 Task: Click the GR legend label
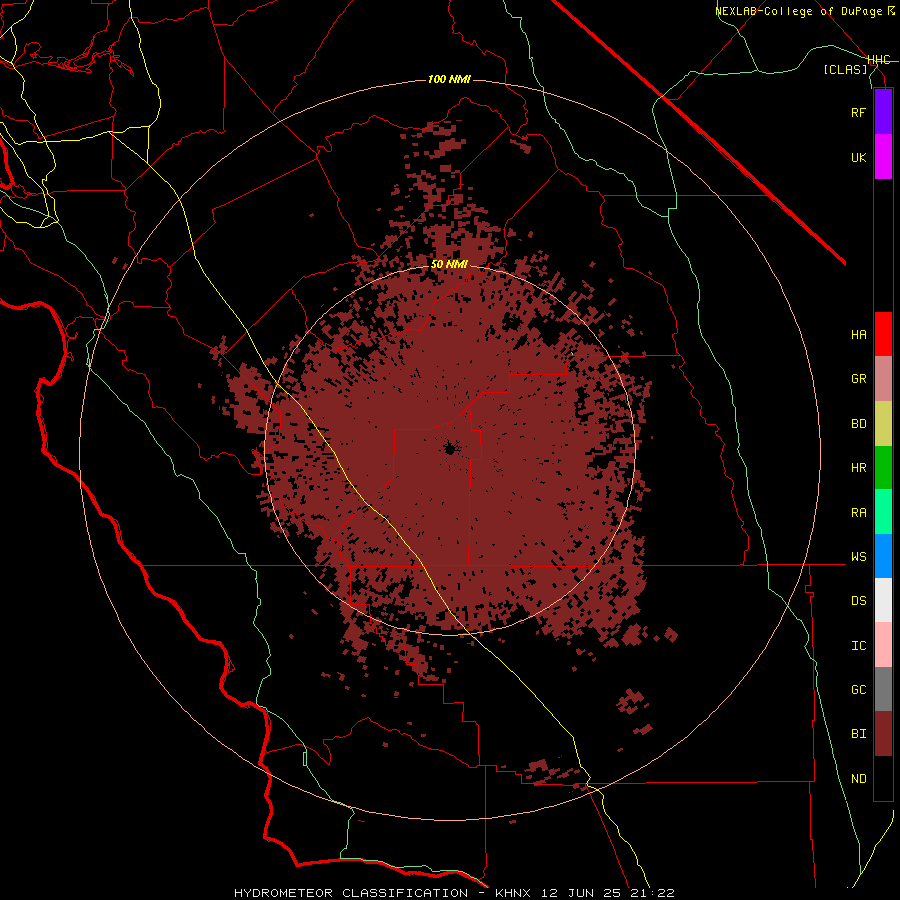(858, 379)
